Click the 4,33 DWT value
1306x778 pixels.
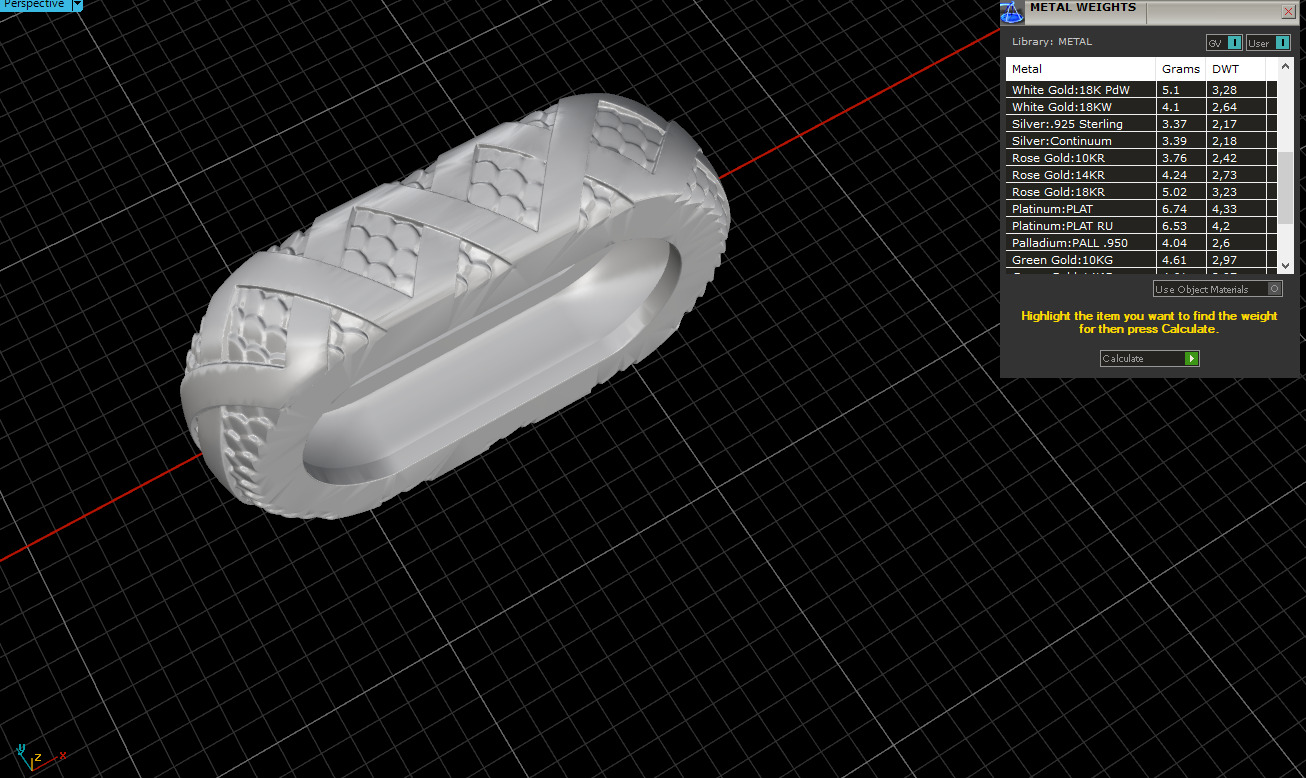[1223, 209]
